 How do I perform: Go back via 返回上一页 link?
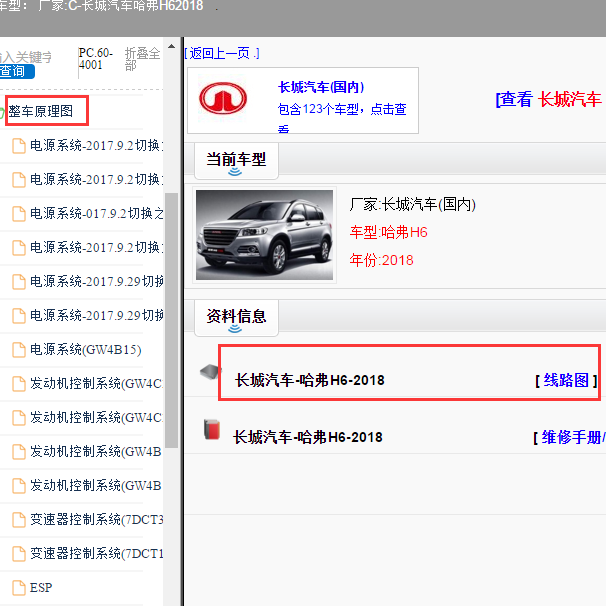coord(222,53)
